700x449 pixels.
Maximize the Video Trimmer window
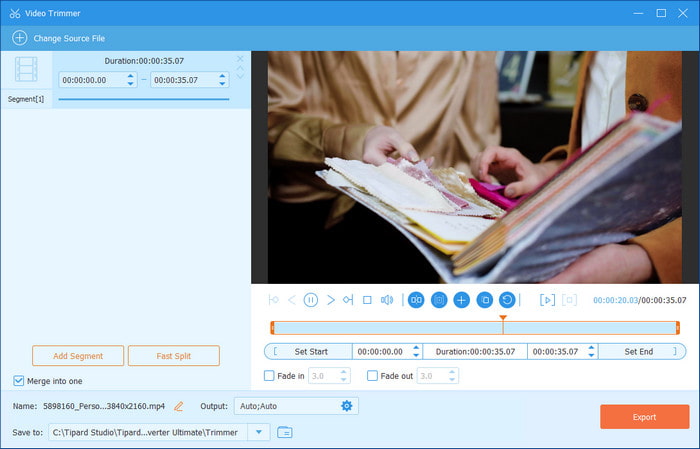tap(661, 13)
